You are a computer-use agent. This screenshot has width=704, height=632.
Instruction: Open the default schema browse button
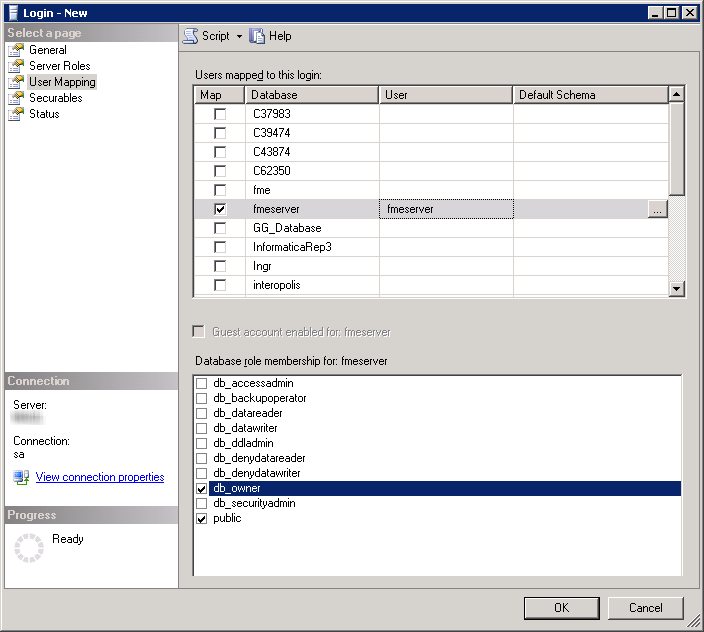tap(657, 209)
